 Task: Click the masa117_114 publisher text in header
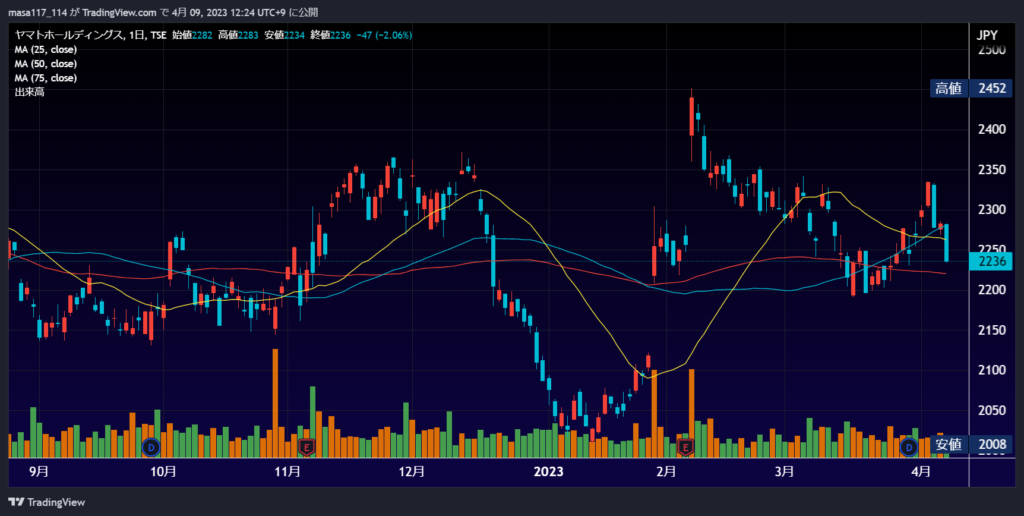(x=37, y=12)
